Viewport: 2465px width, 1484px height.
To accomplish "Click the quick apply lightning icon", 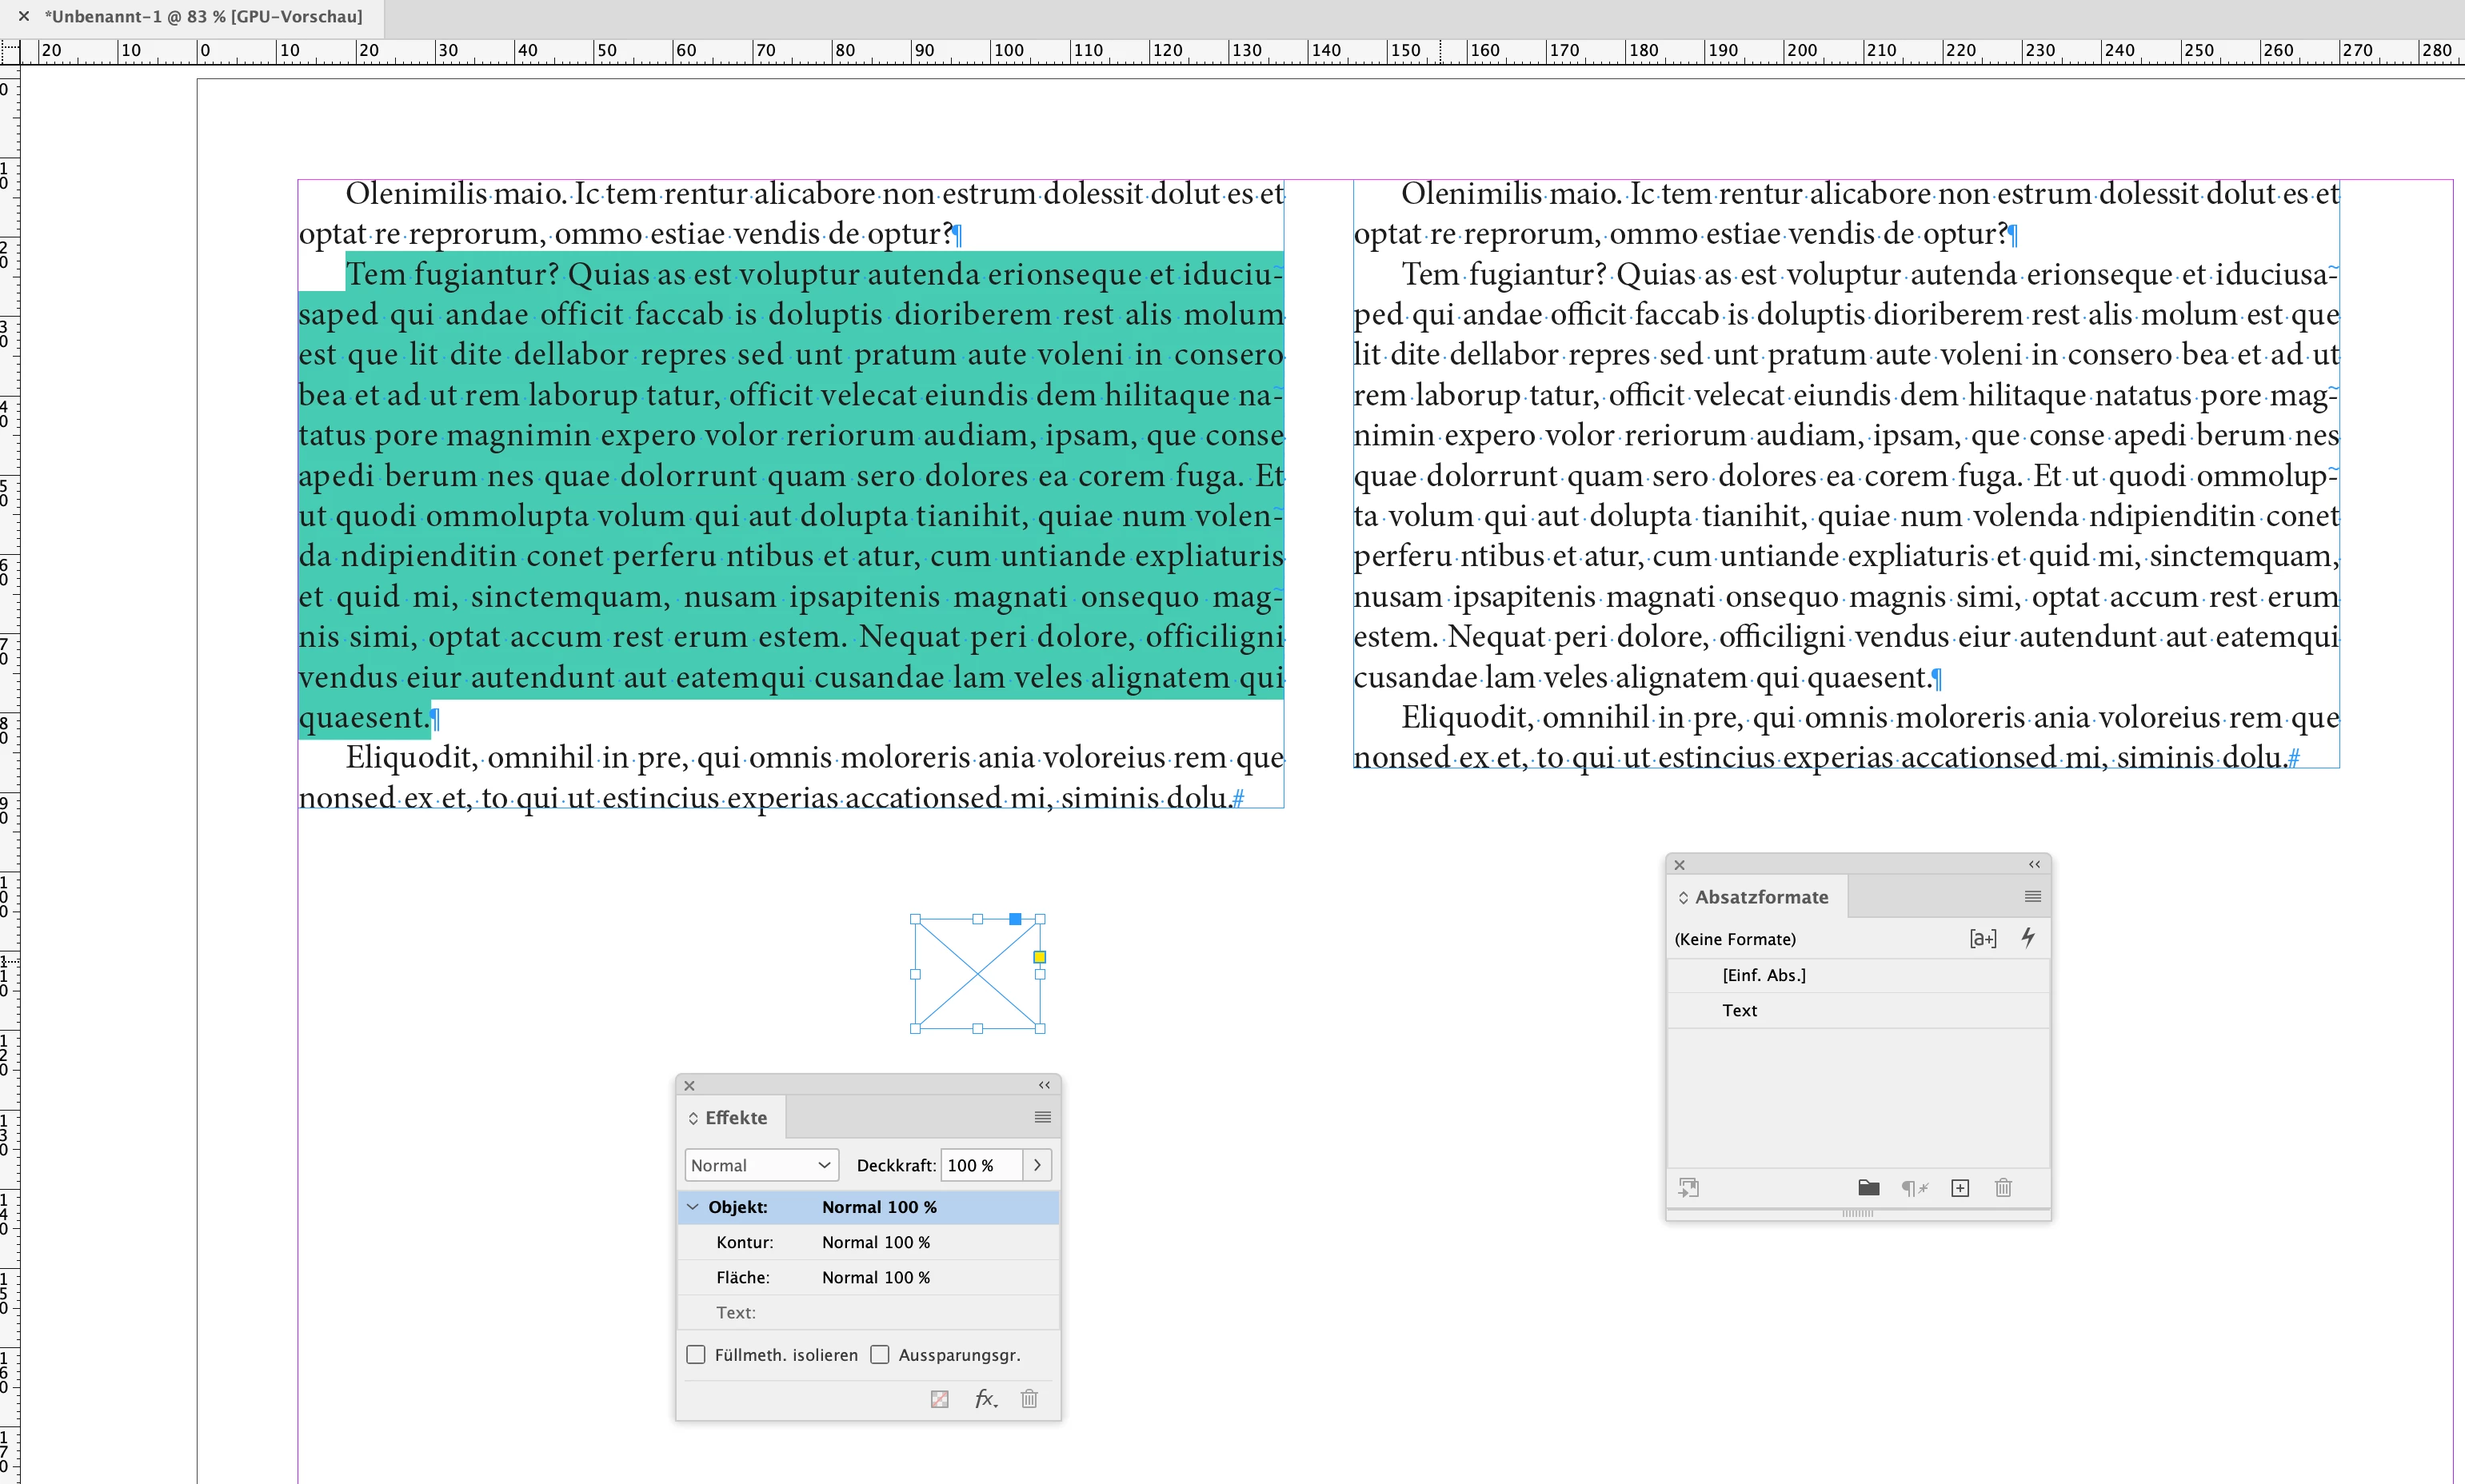I will [2027, 938].
